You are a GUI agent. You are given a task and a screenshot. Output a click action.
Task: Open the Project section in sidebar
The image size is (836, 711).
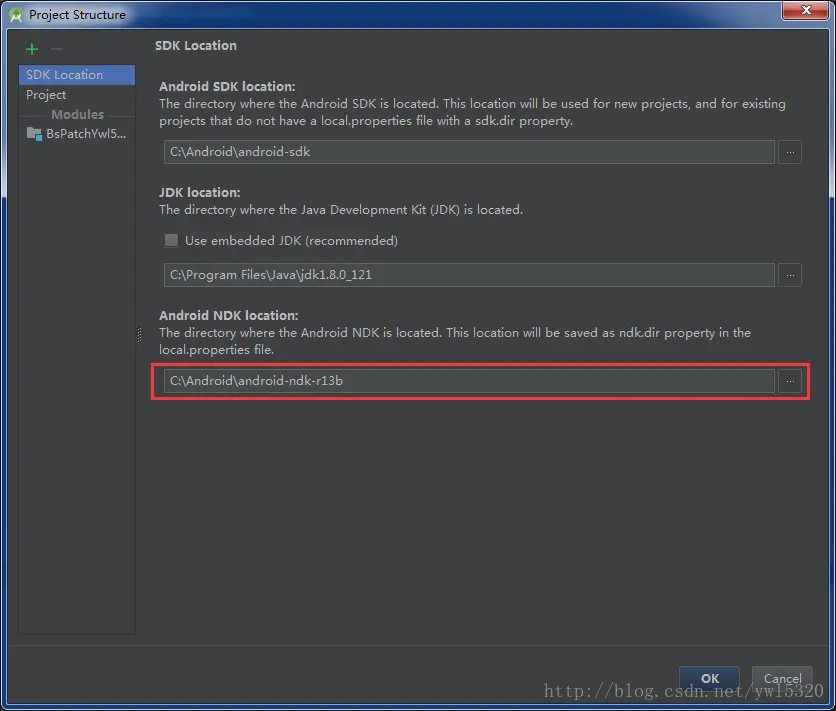tap(77, 95)
